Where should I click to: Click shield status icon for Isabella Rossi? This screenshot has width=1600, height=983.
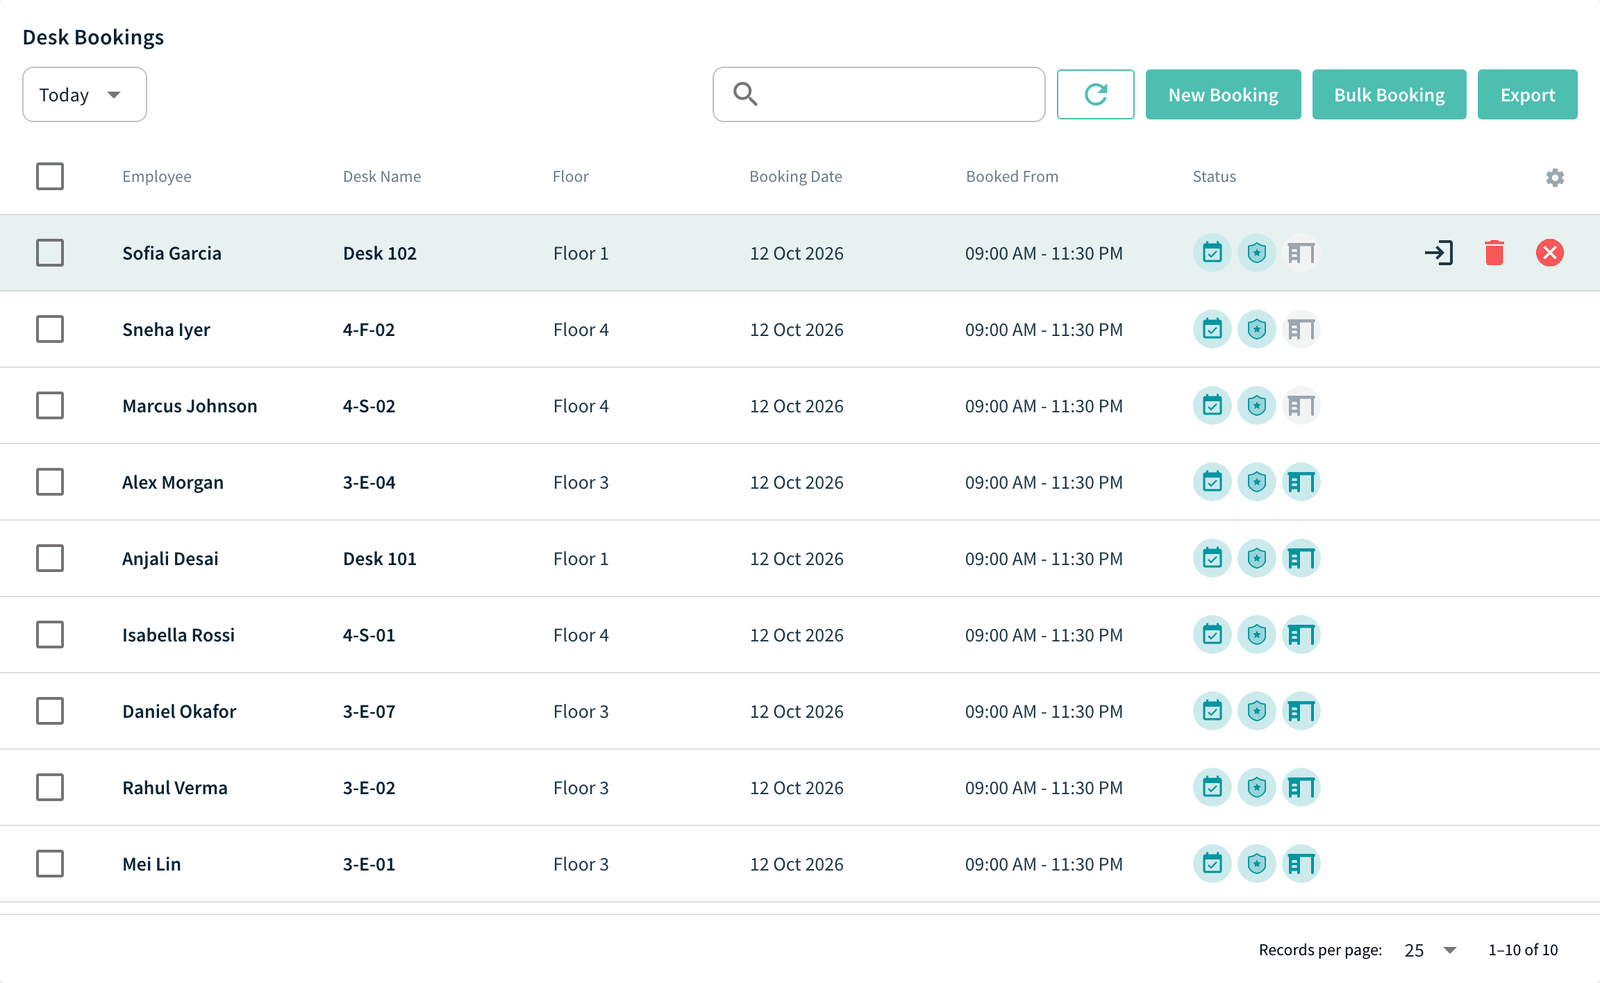click(x=1257, y=635)
